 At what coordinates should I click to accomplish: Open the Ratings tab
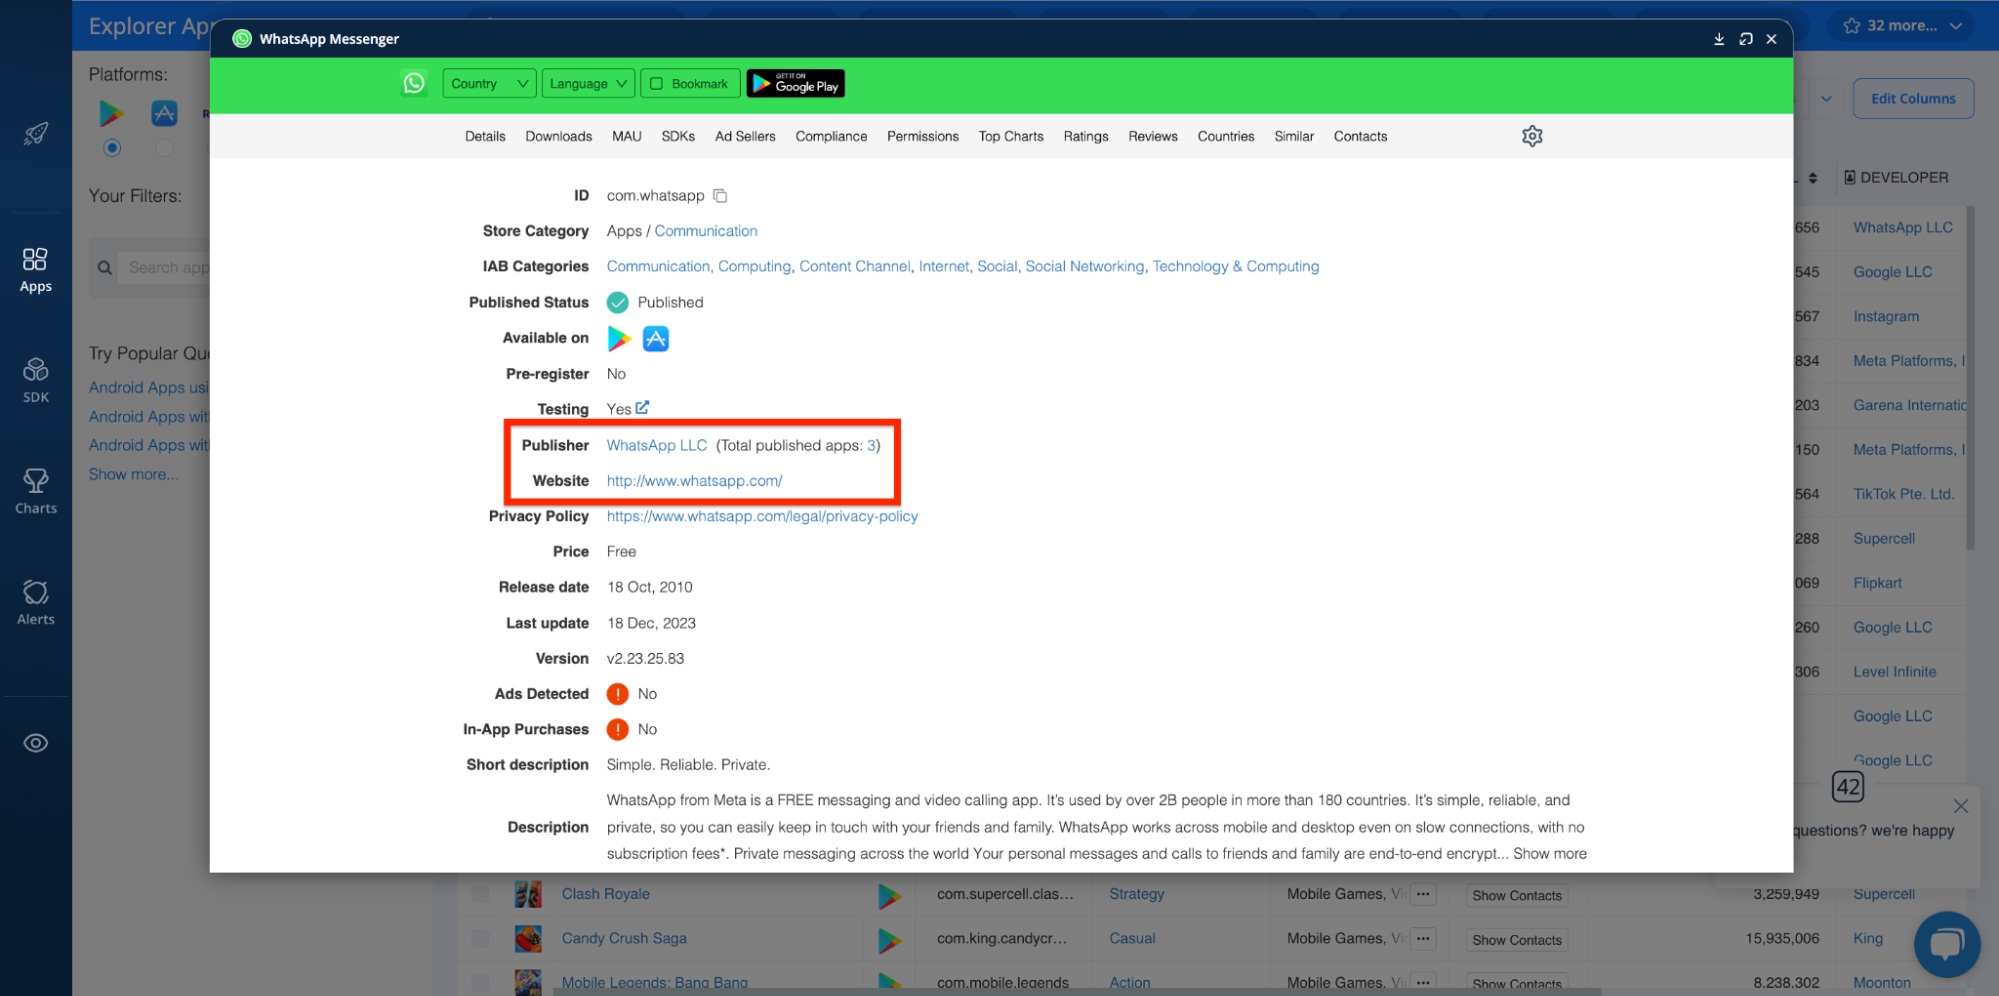(x=1086, y=136)
